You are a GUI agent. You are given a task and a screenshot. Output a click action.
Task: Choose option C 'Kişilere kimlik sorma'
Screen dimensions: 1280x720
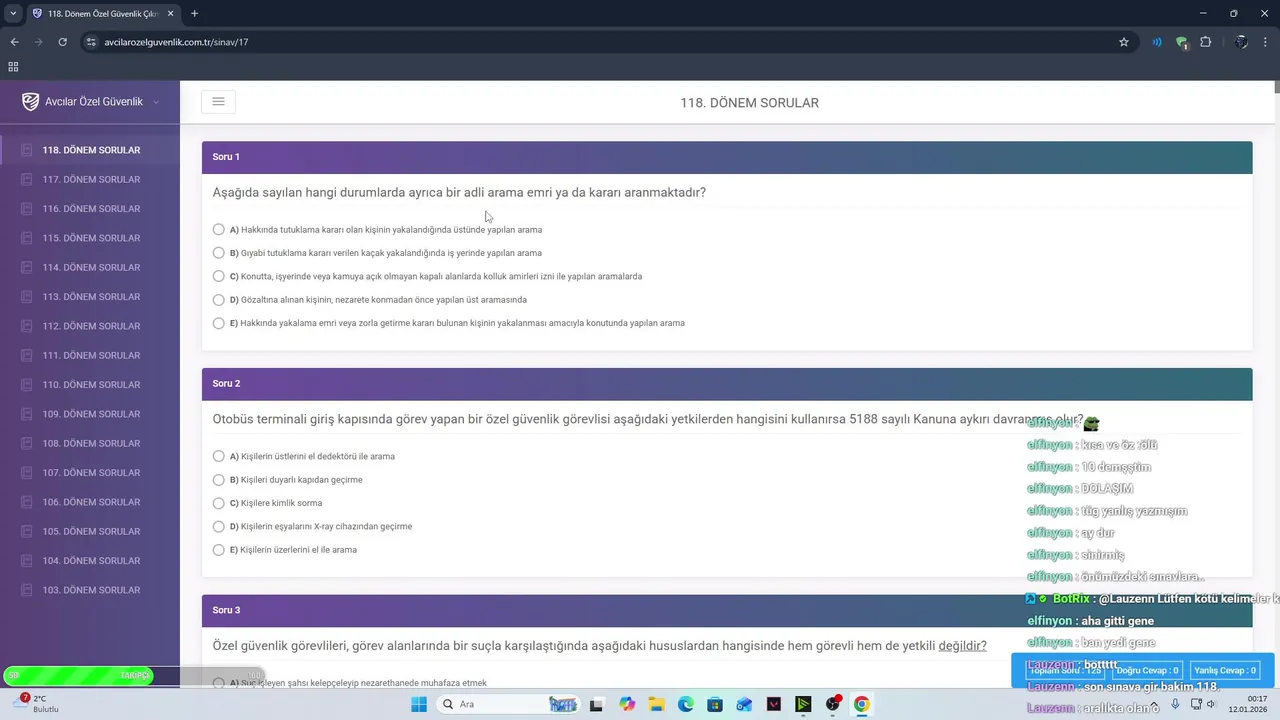coord(219,503)
